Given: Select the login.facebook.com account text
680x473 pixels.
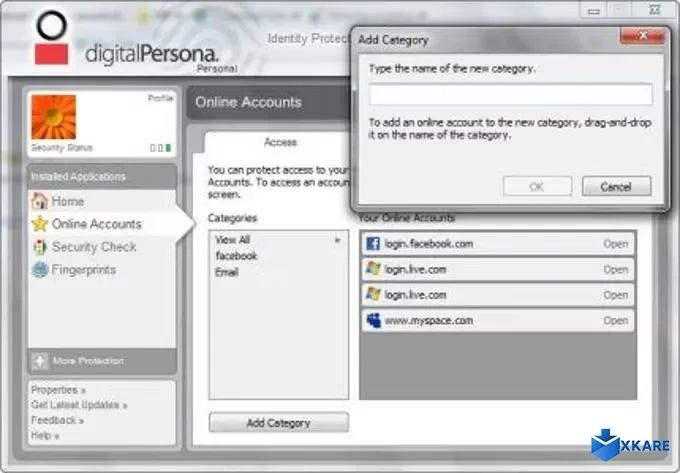Looking at the screenshot, I should click(428, 244).
